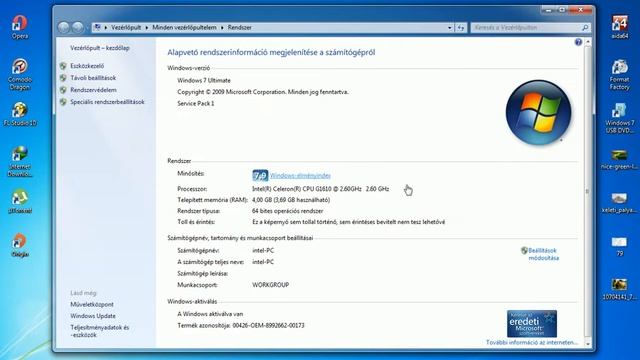The image size is (640, 360).
Task: Minimize the System window
Action: click(548, 10)
